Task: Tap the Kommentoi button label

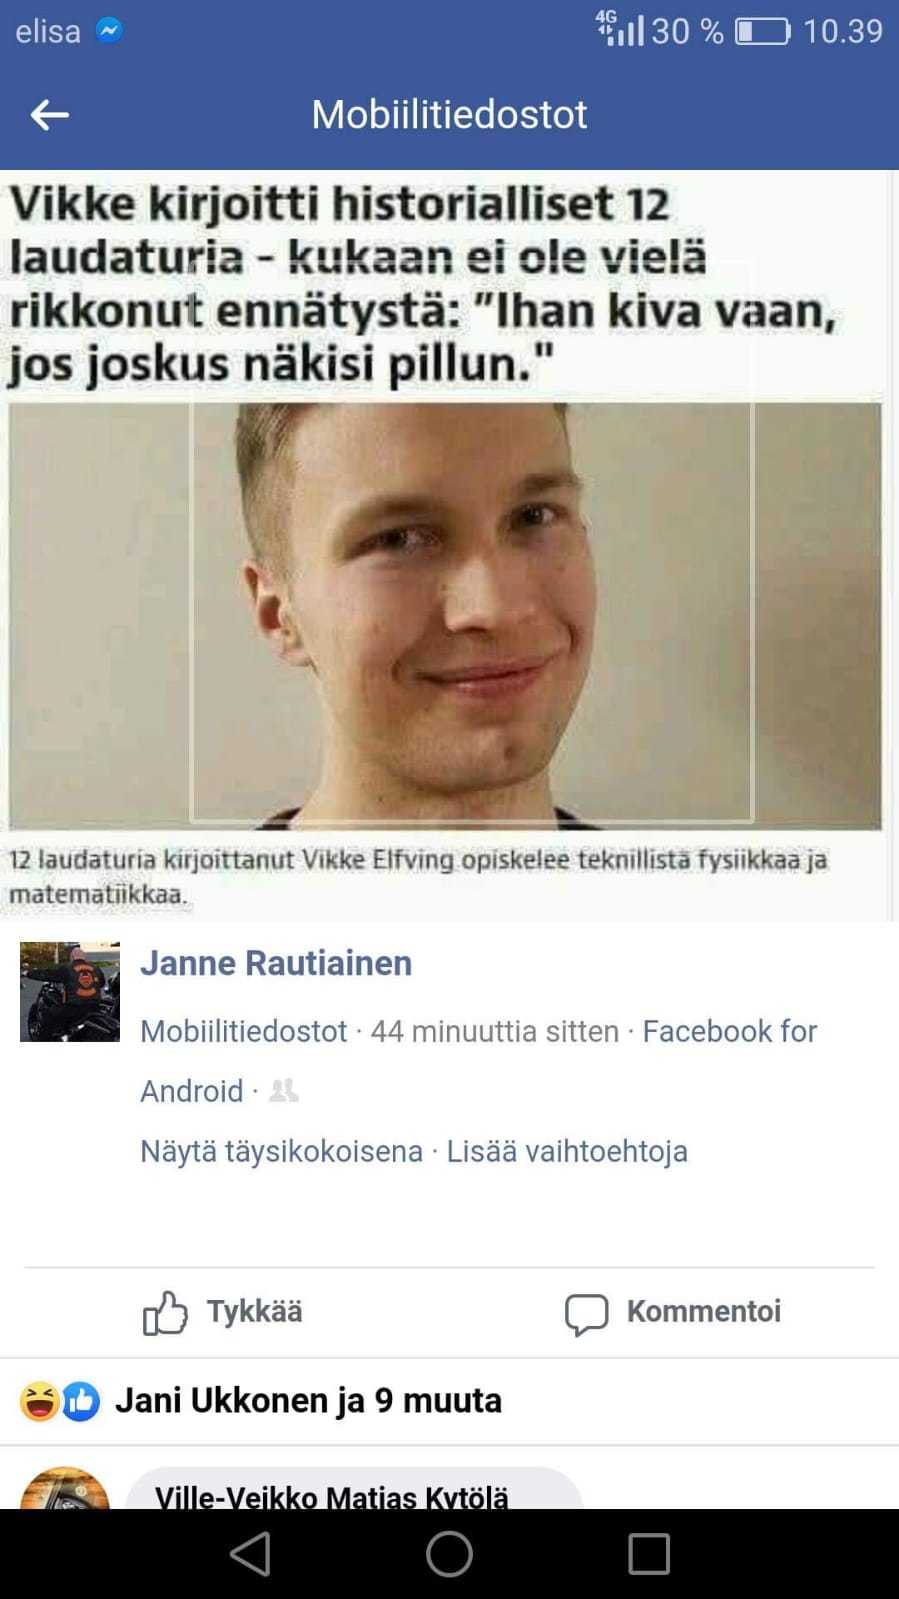Action: (704, 1311)
